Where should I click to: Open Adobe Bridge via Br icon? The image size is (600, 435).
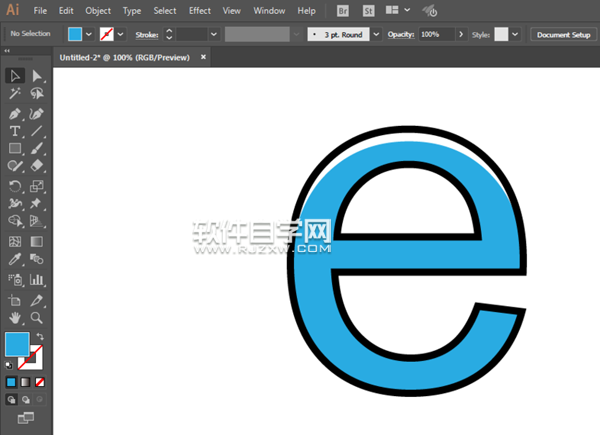[x=343, y=11]
